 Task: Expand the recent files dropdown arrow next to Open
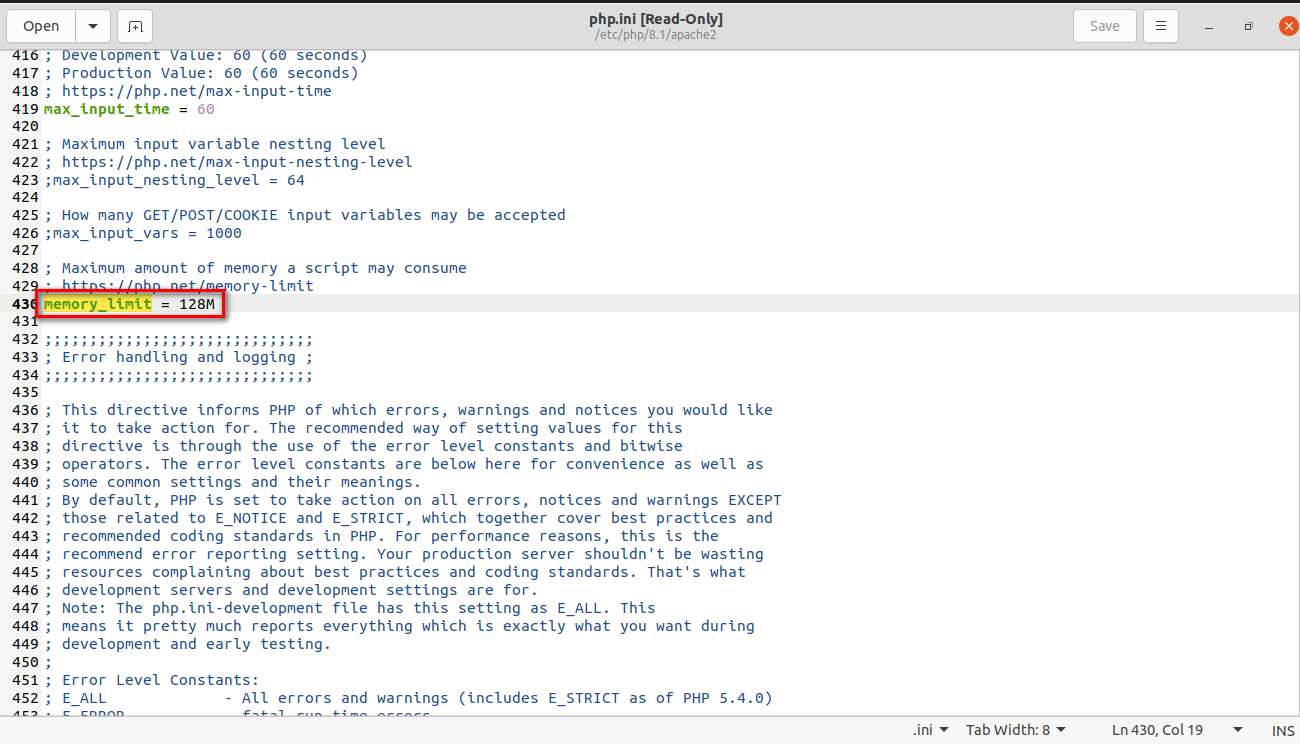click(x=93, y=26)
